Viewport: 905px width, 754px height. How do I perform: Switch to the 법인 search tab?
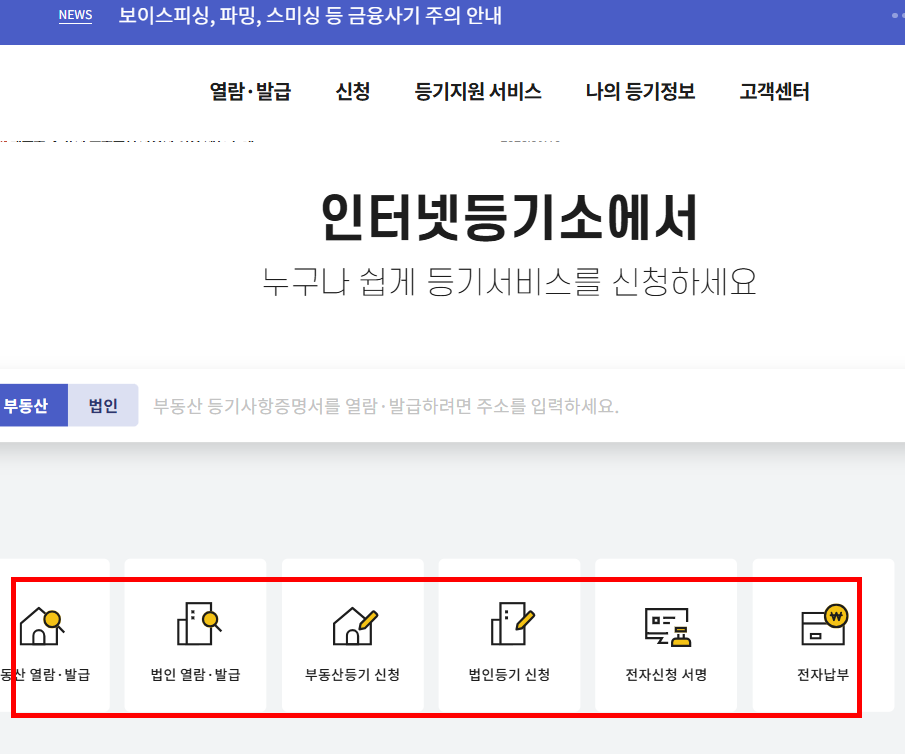click(x=103, y=404)
